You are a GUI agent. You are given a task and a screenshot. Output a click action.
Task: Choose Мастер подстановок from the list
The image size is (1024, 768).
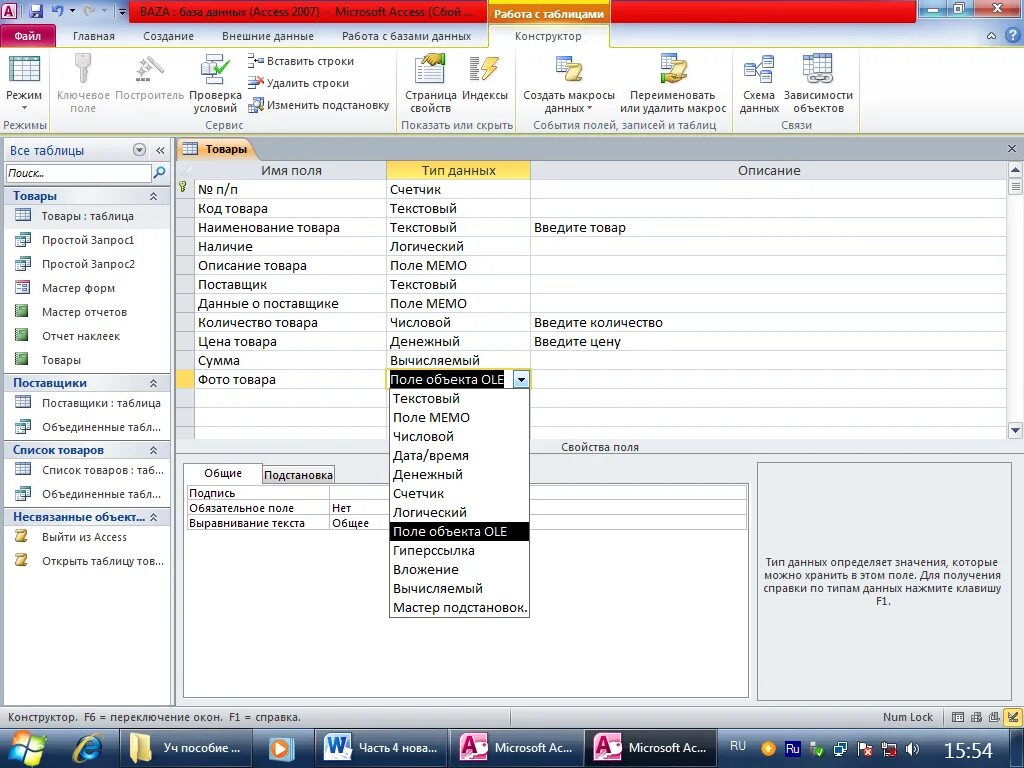click(459, 607)
